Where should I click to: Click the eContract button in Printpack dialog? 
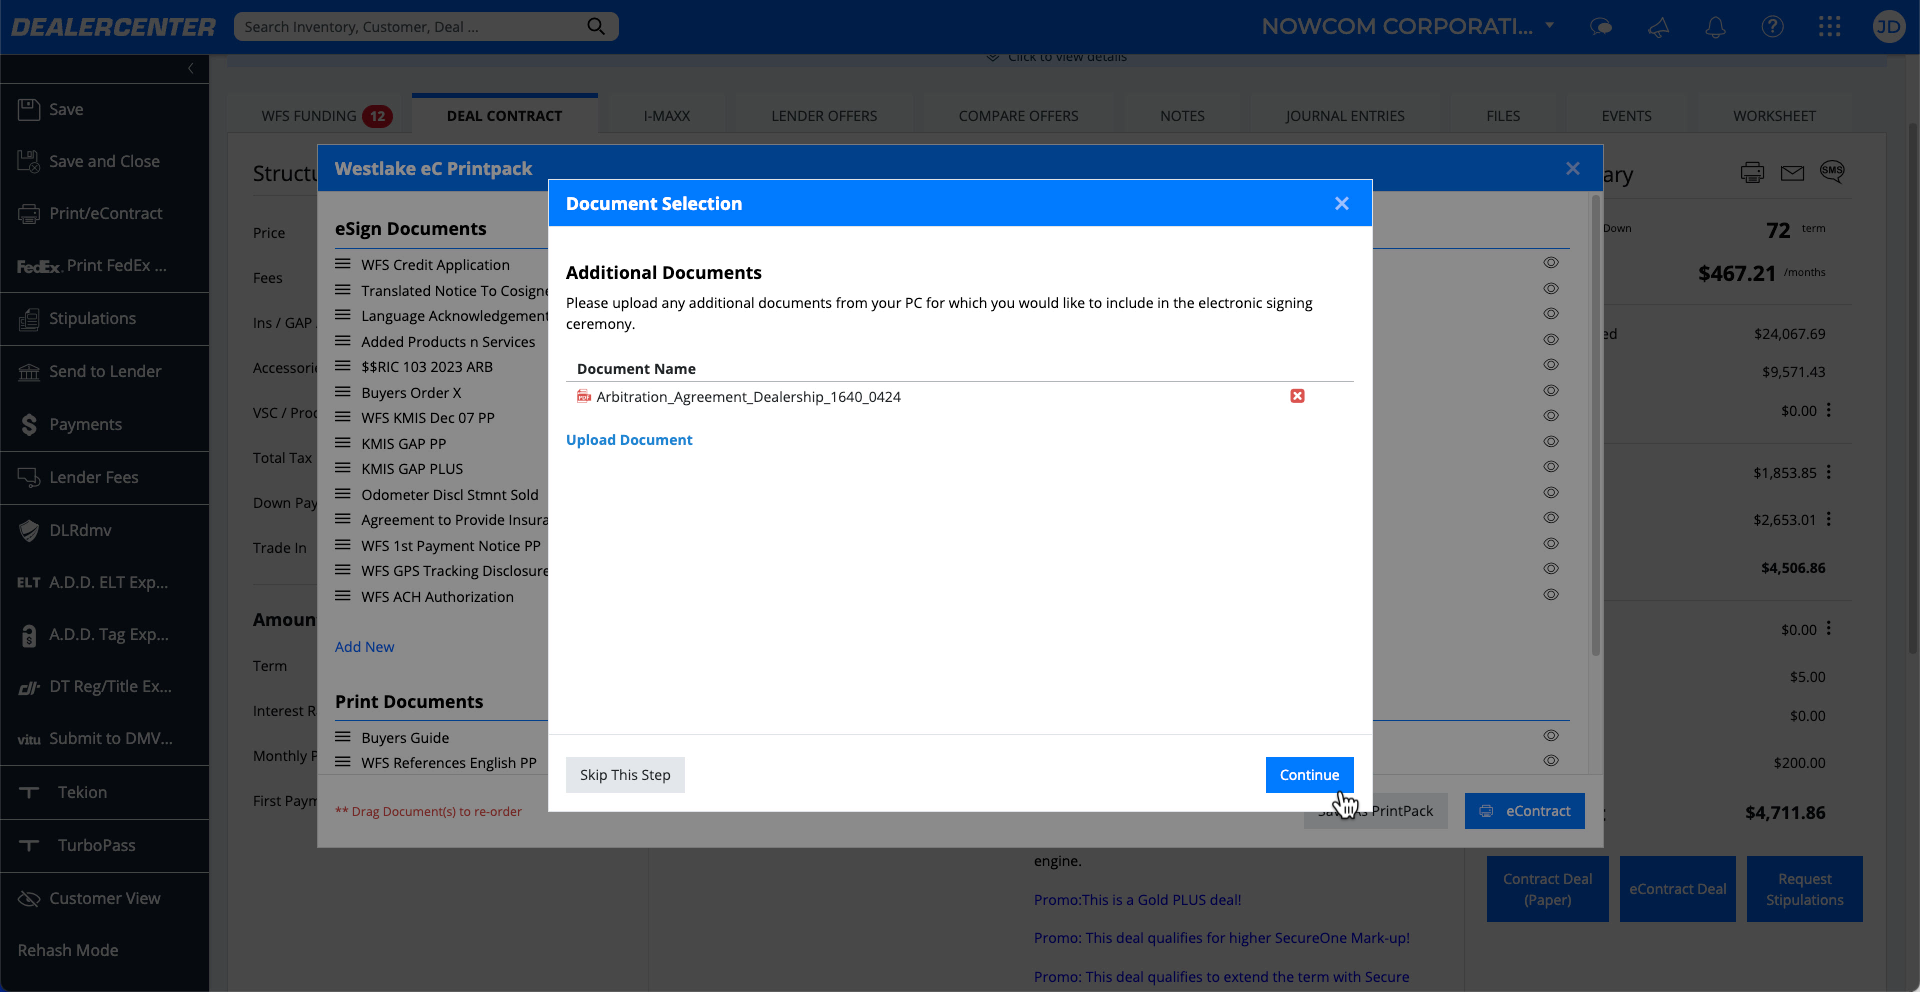tap(1525, 811)
